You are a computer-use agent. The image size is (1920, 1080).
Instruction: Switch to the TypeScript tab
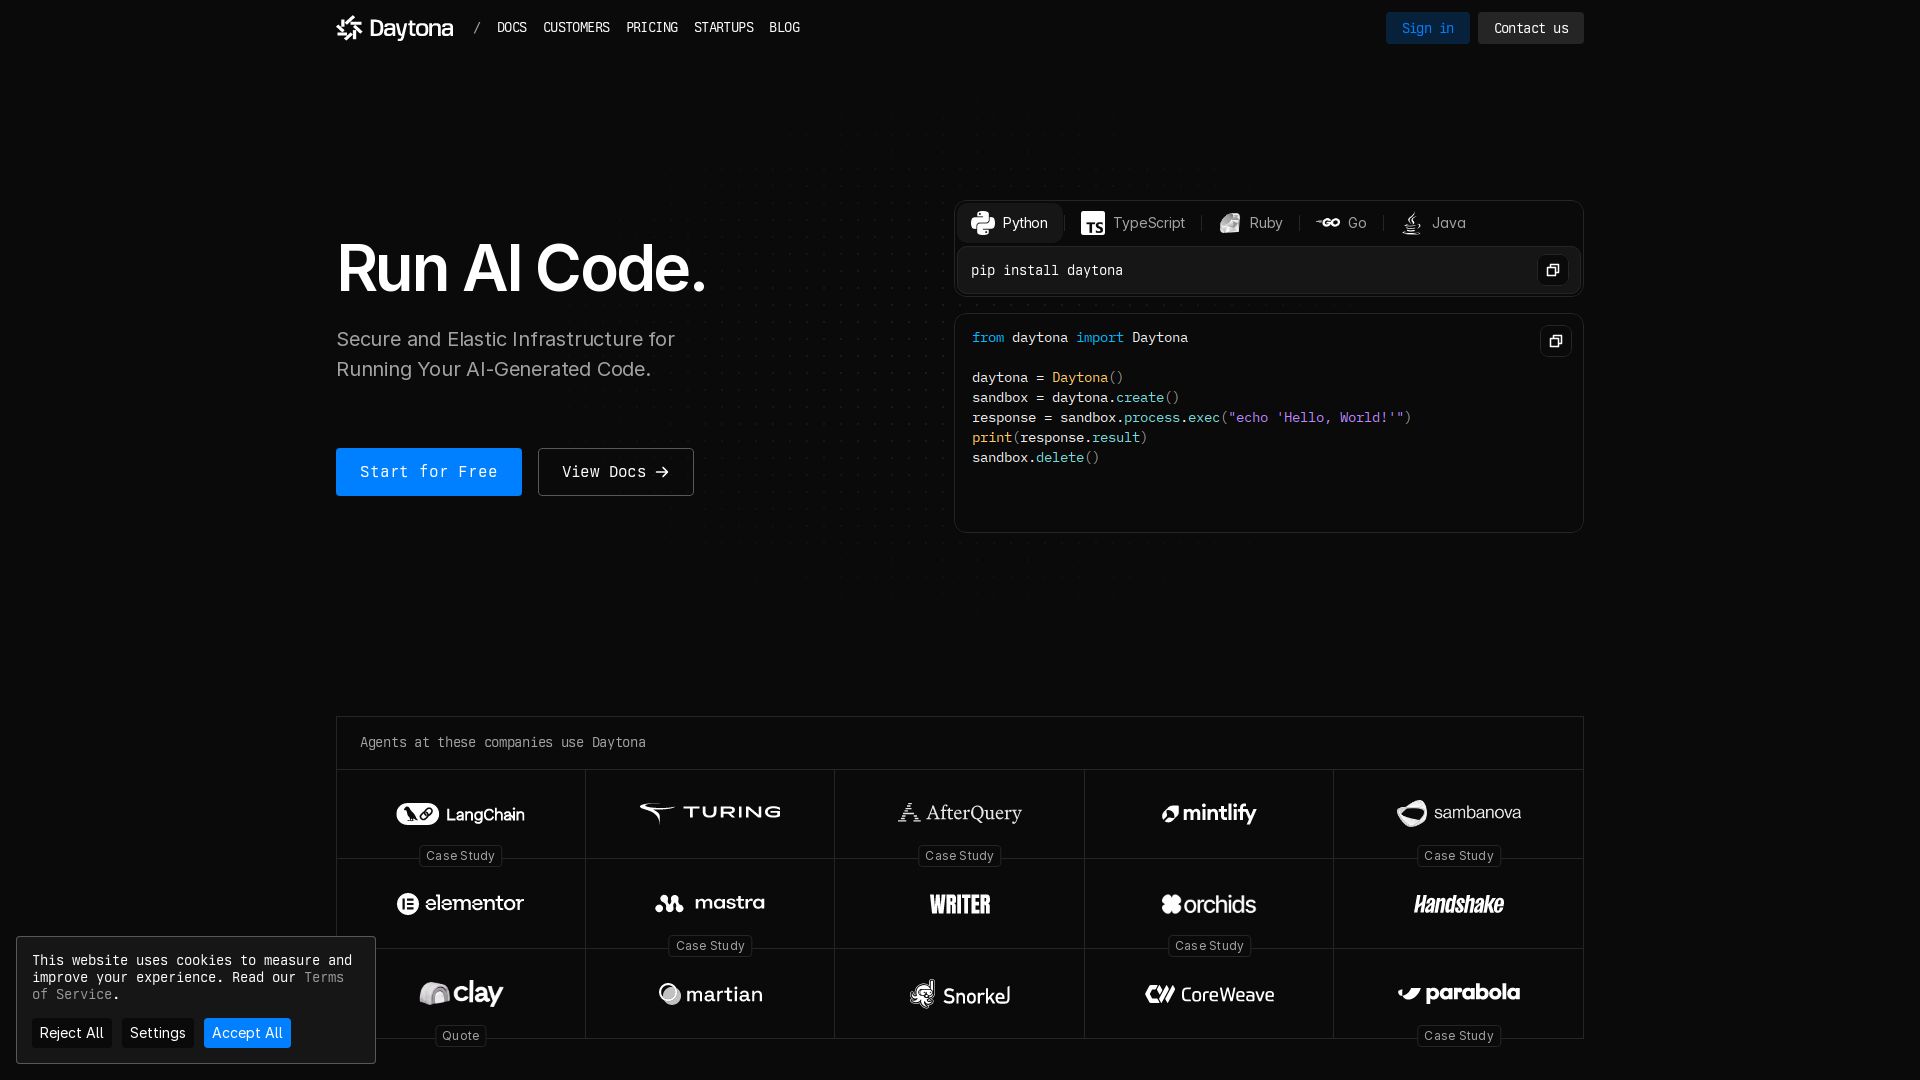pos(1132,223)
